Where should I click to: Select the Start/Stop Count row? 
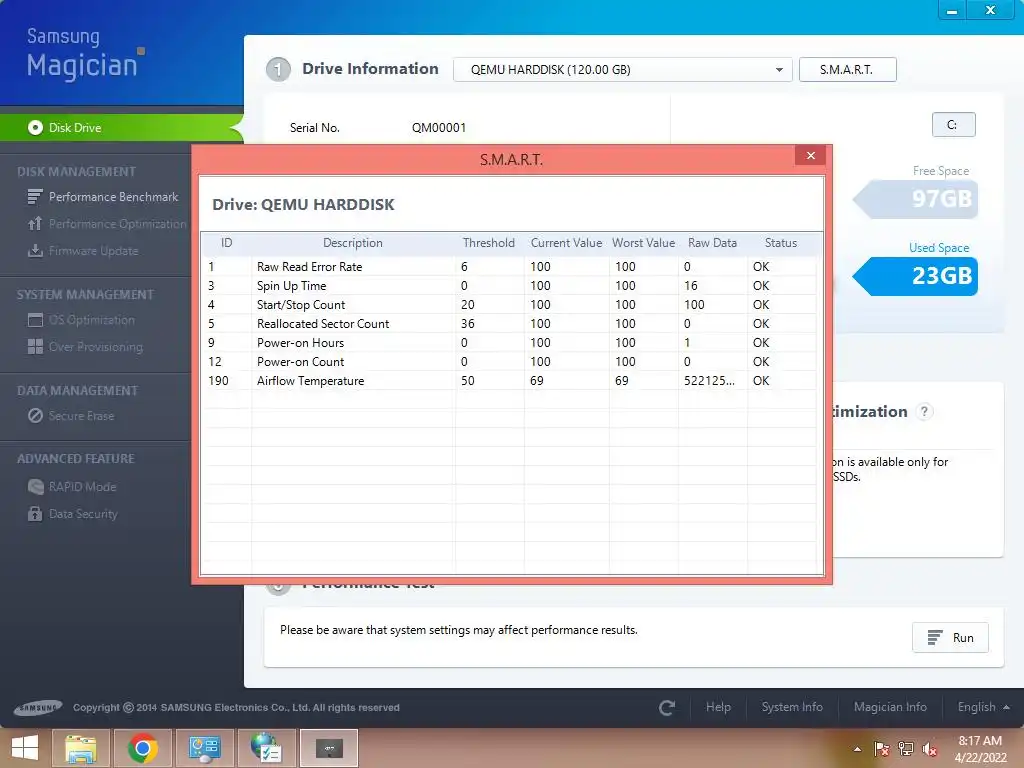[509, 304]
